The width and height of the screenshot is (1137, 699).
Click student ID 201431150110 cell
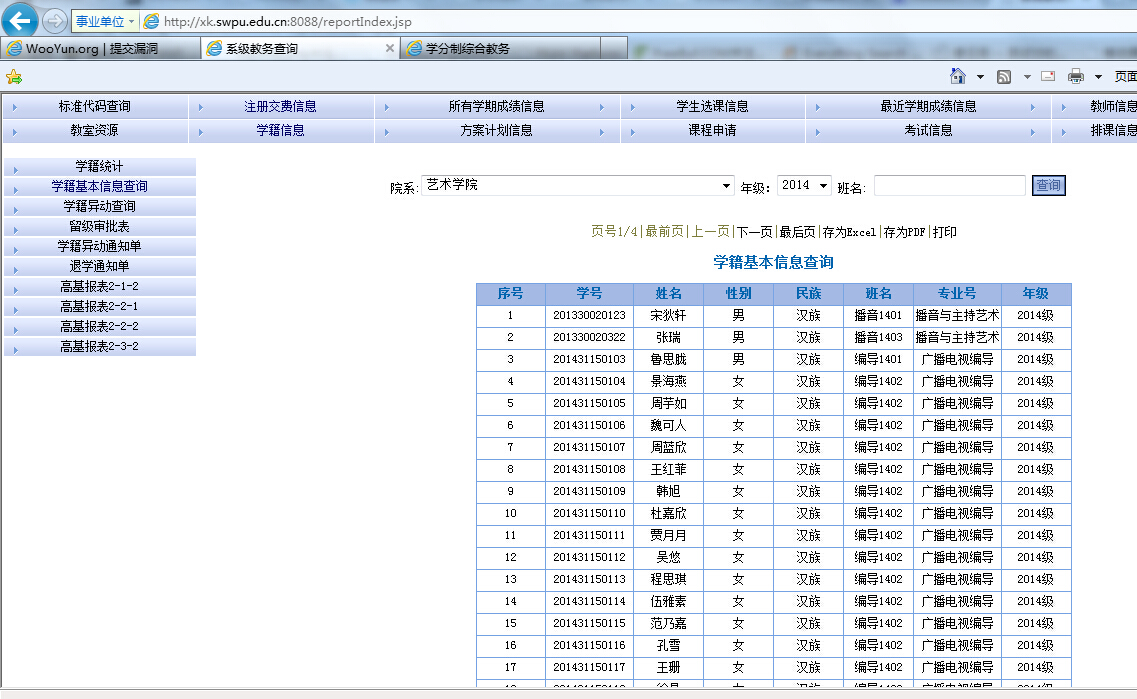(590, 513)
